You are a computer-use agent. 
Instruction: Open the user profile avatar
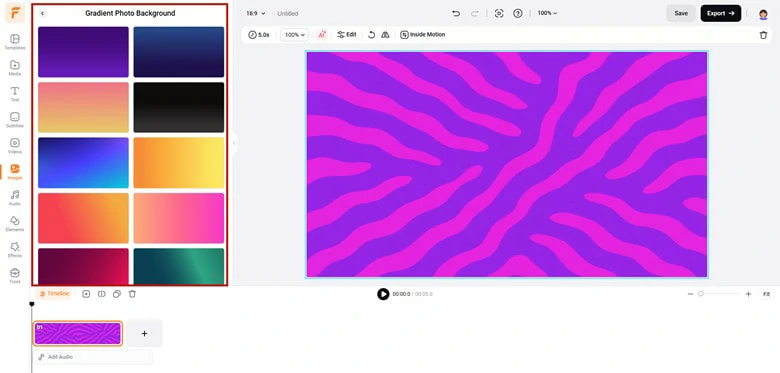pyautogui.click(x=763, y=14)
